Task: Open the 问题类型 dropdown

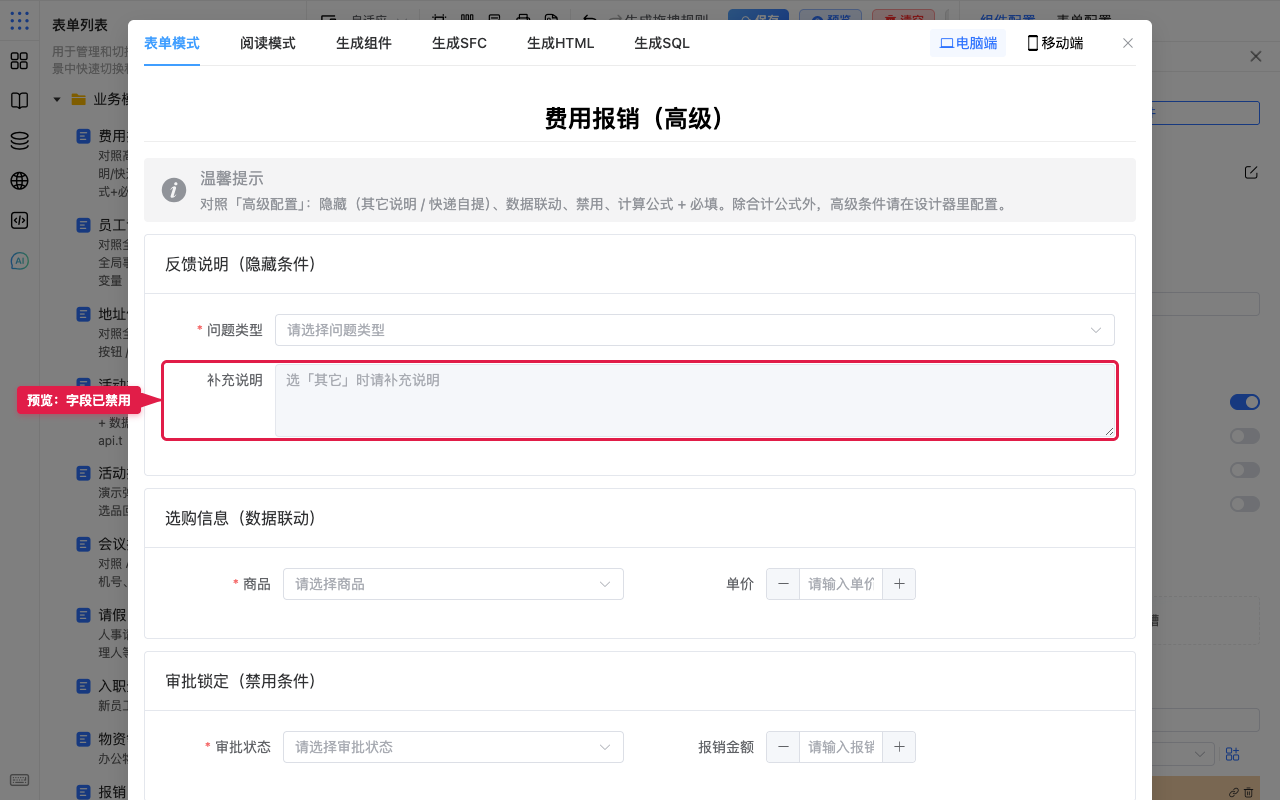Action: pos(695,330)
